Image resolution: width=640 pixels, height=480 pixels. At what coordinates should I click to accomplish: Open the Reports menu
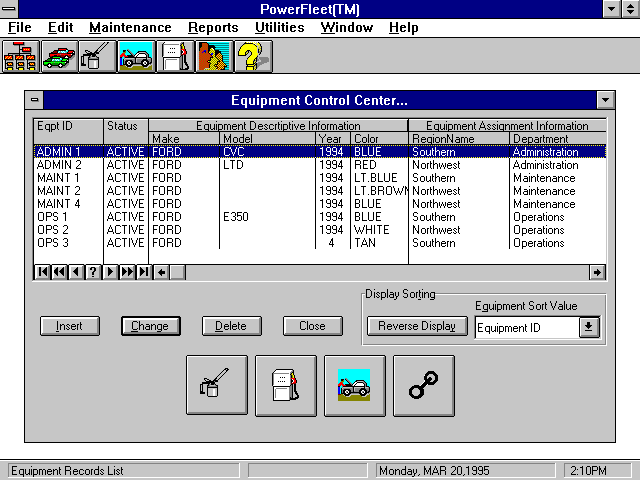tap(211, 28)
